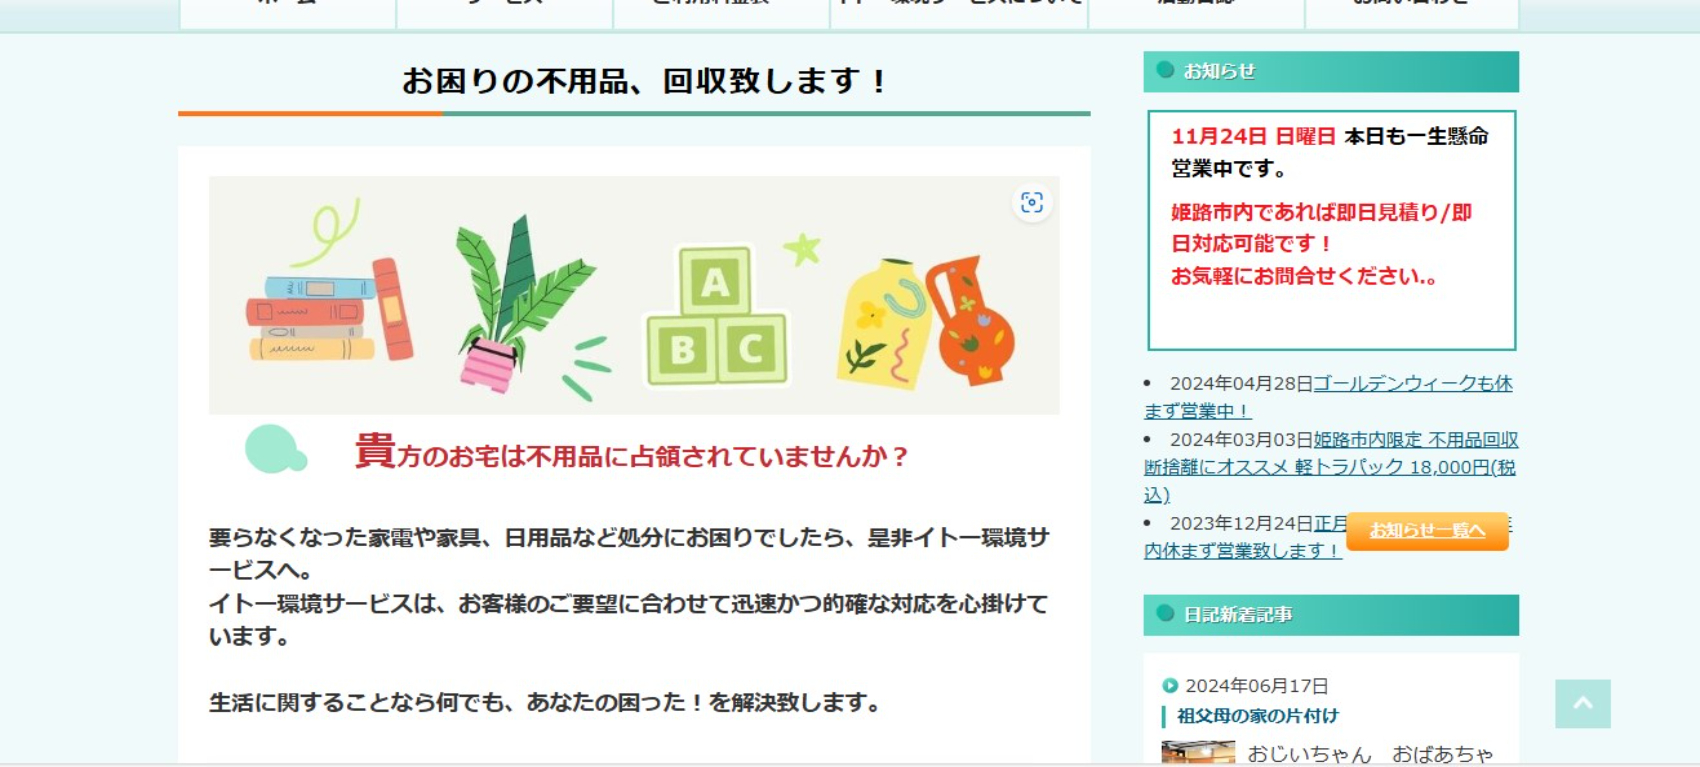Click the diary article thumbnail image

[x=1198, y=753]
